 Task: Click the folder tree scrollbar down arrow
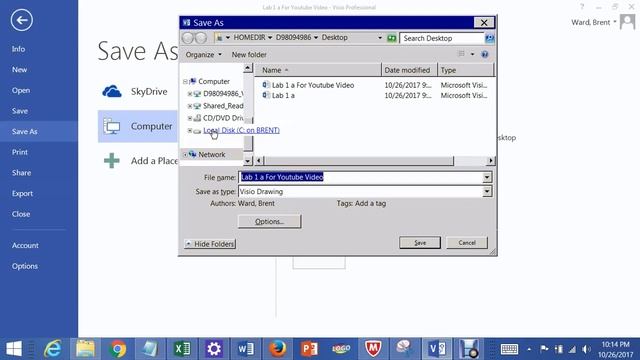pyautogui.click(x=248, y=161)
